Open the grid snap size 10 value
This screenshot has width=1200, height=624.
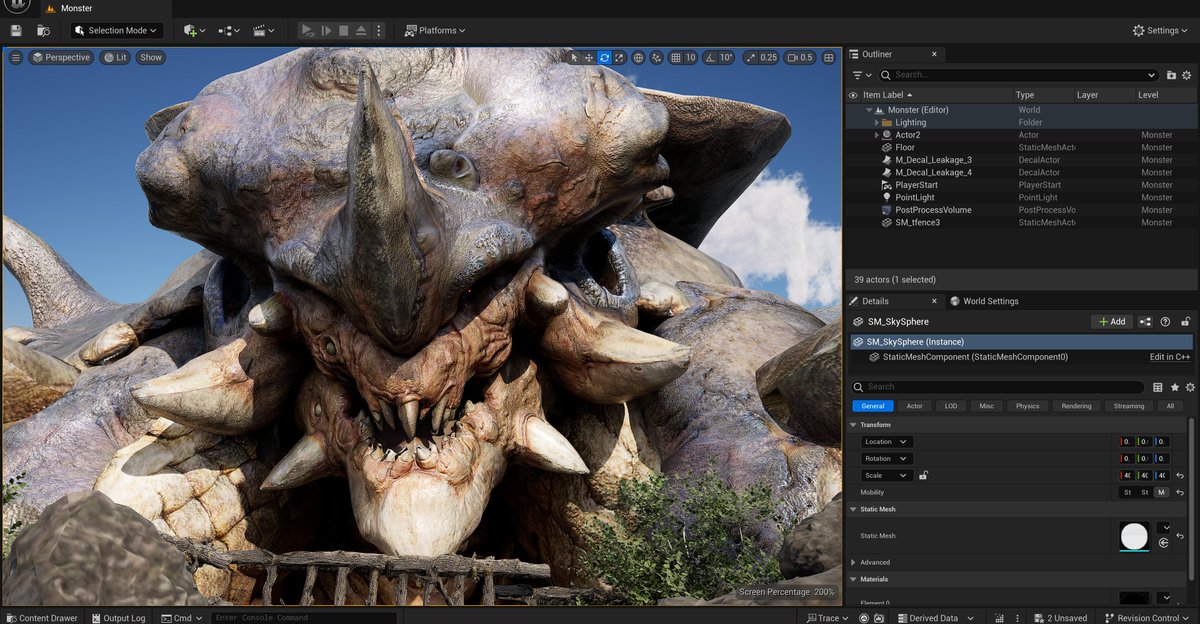click(x=691, y=58)
